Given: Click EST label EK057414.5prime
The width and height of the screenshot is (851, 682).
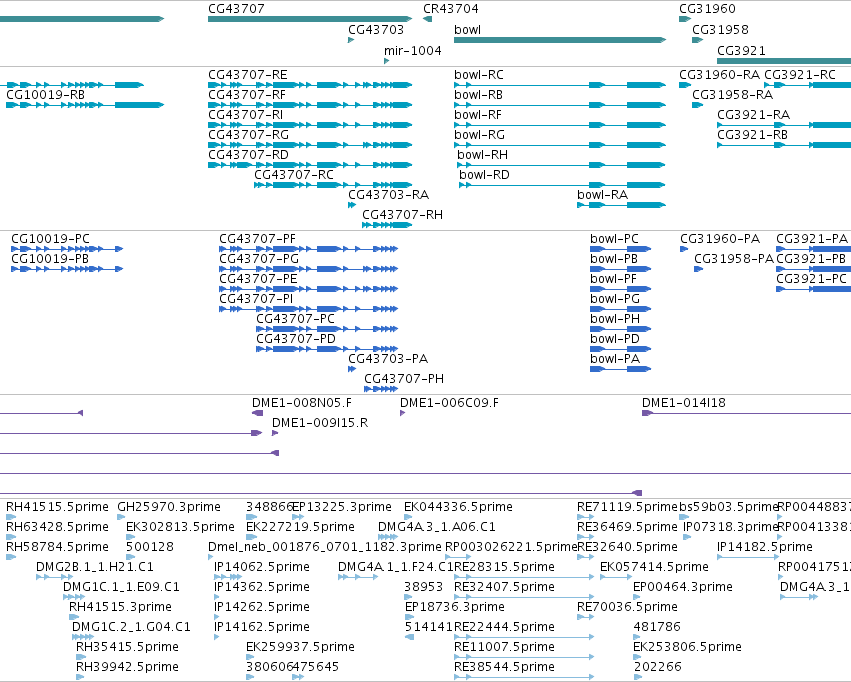Looking at the screenshot, I should point(655,567).
